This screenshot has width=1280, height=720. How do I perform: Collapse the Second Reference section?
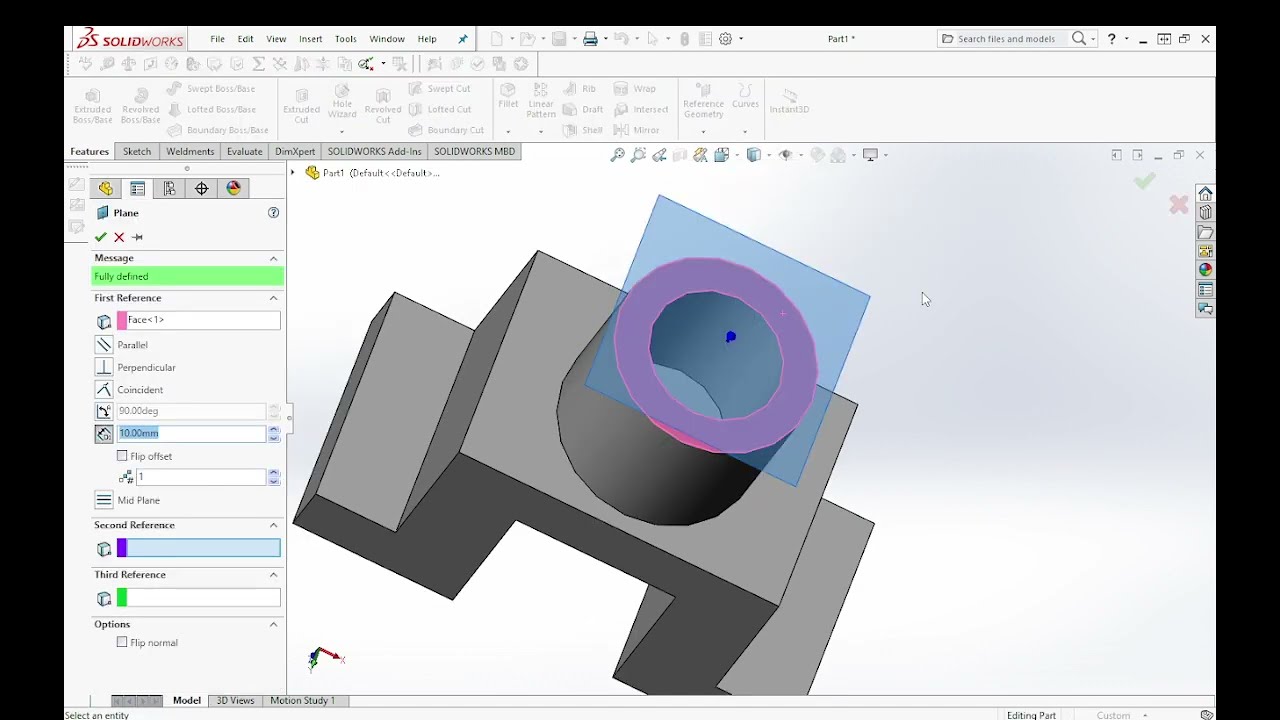(273, 525)
